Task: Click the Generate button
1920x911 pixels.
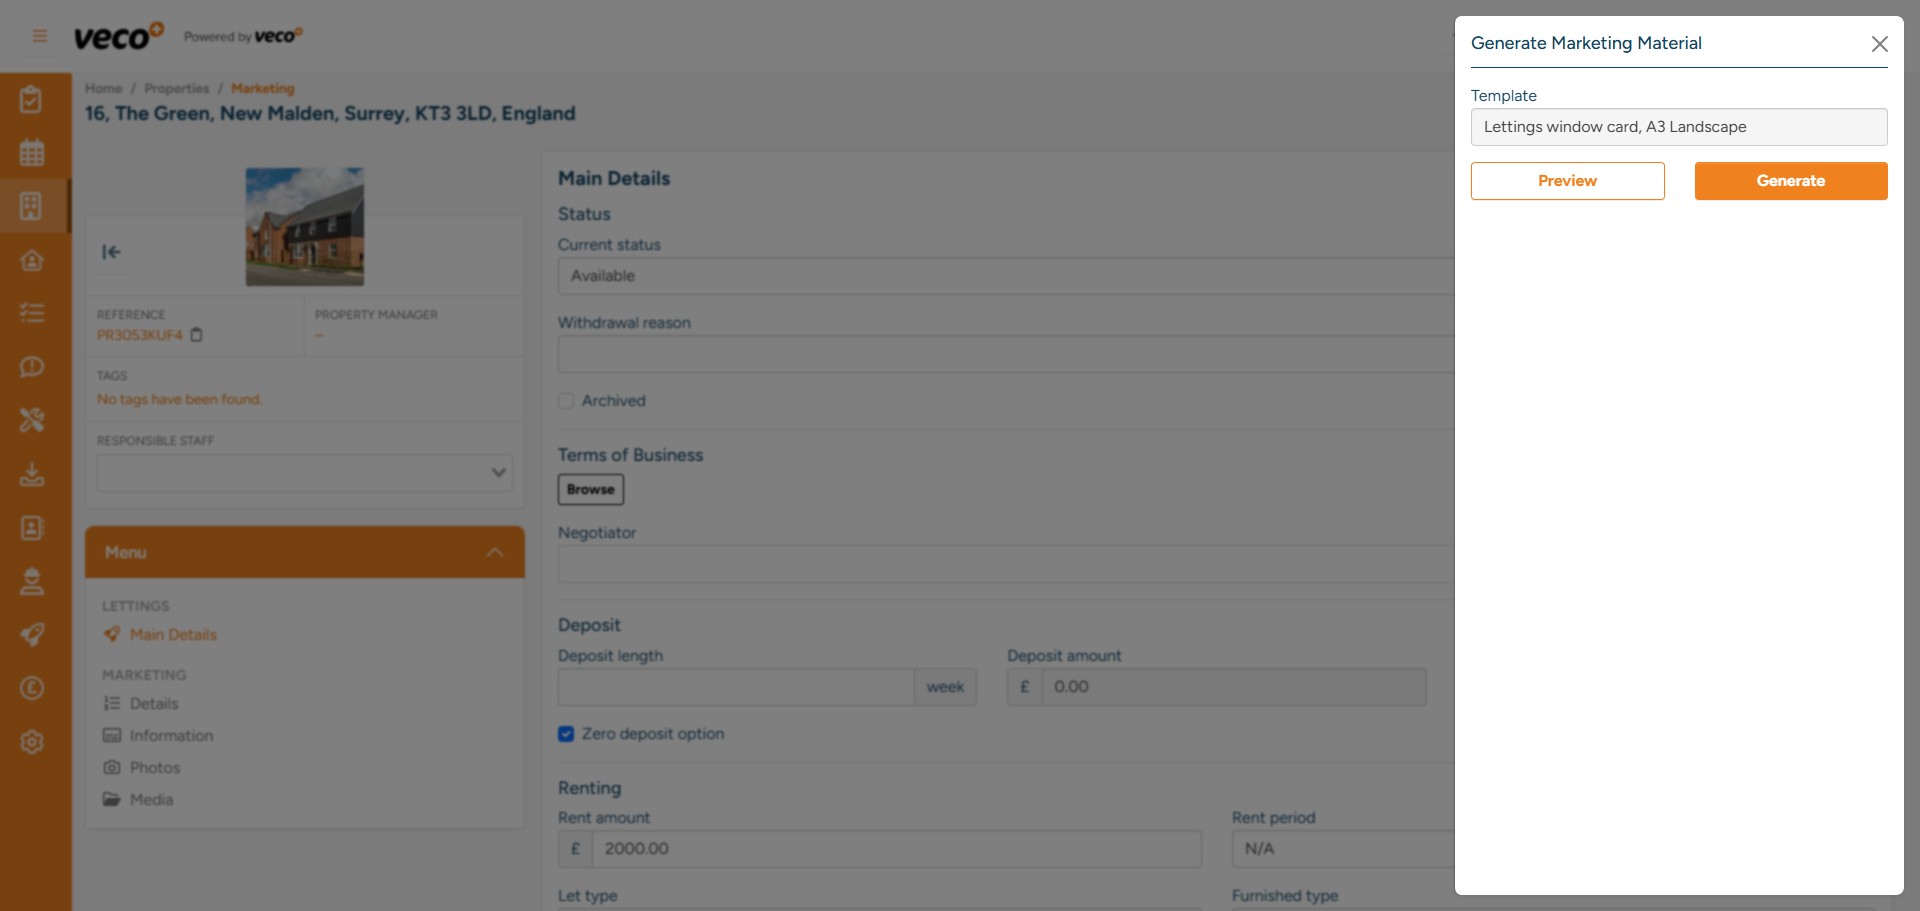Action: [x=1790, y=180]
